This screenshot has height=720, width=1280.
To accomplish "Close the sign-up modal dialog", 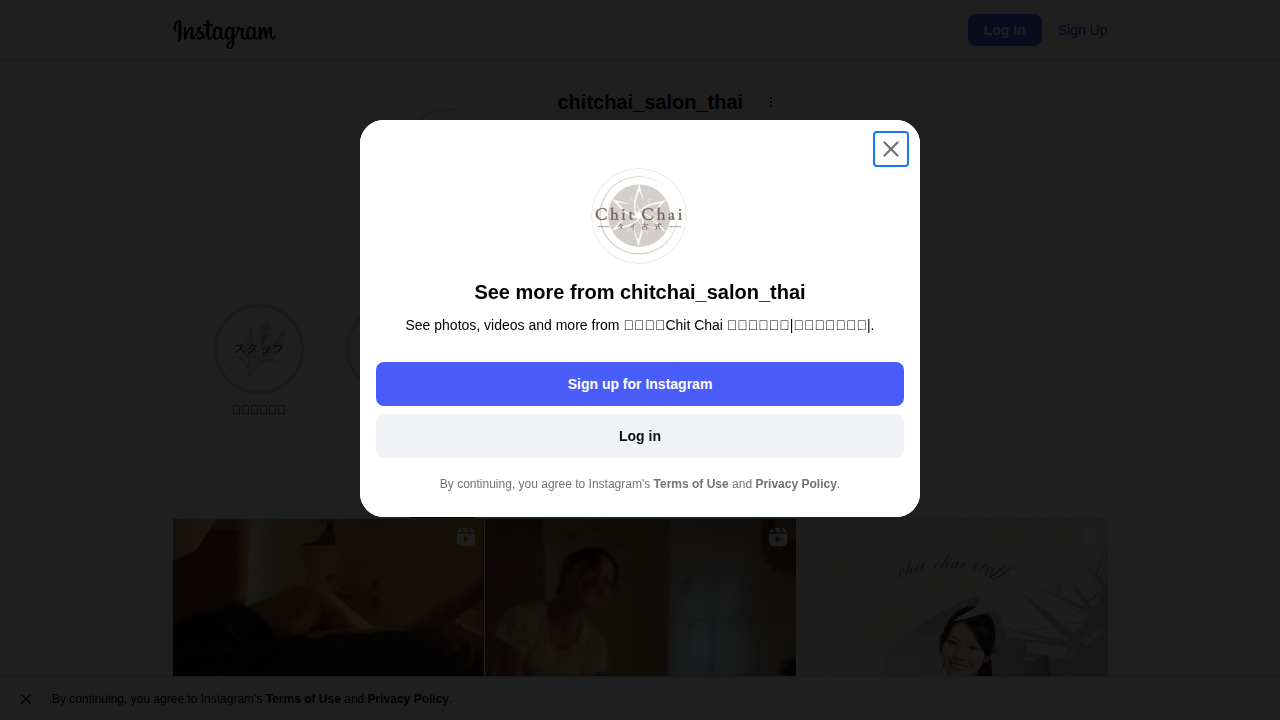I will pyautogui.click(x=890, y=149).
